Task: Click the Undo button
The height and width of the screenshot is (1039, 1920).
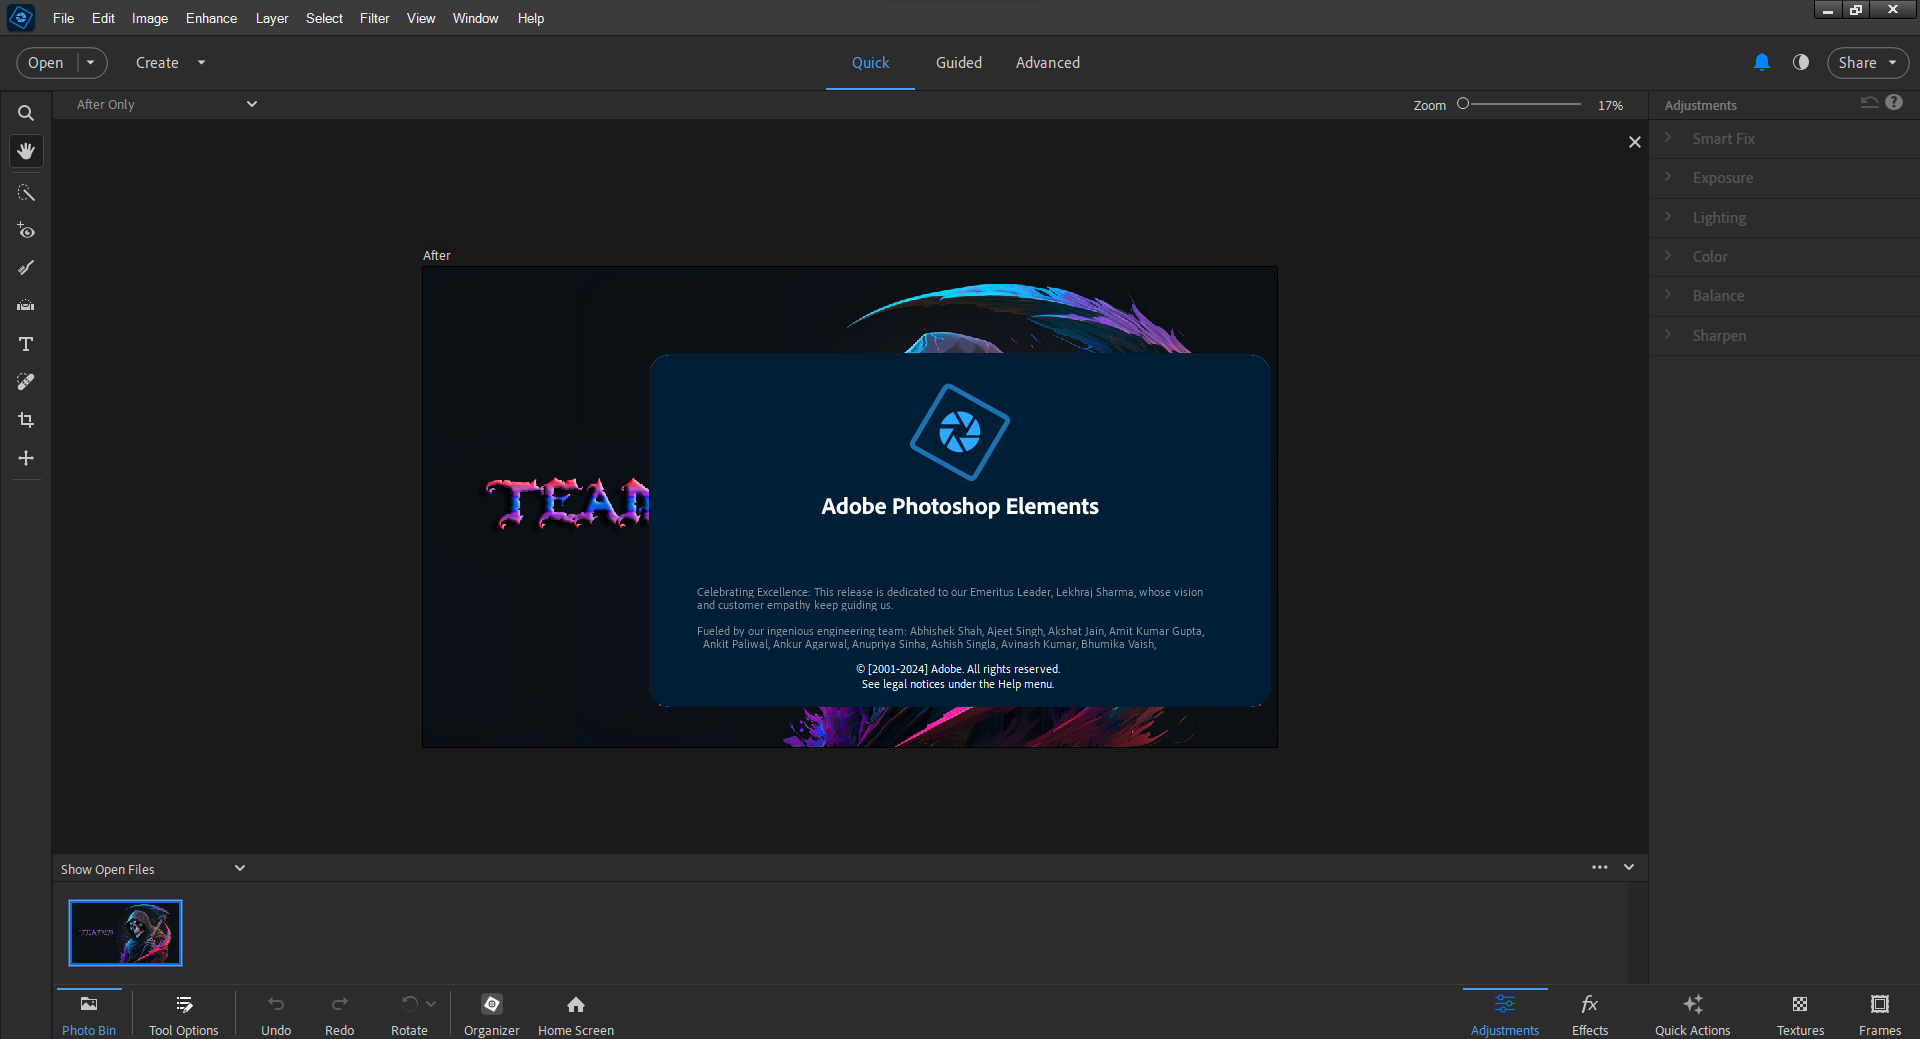Action: (276, 1014)
